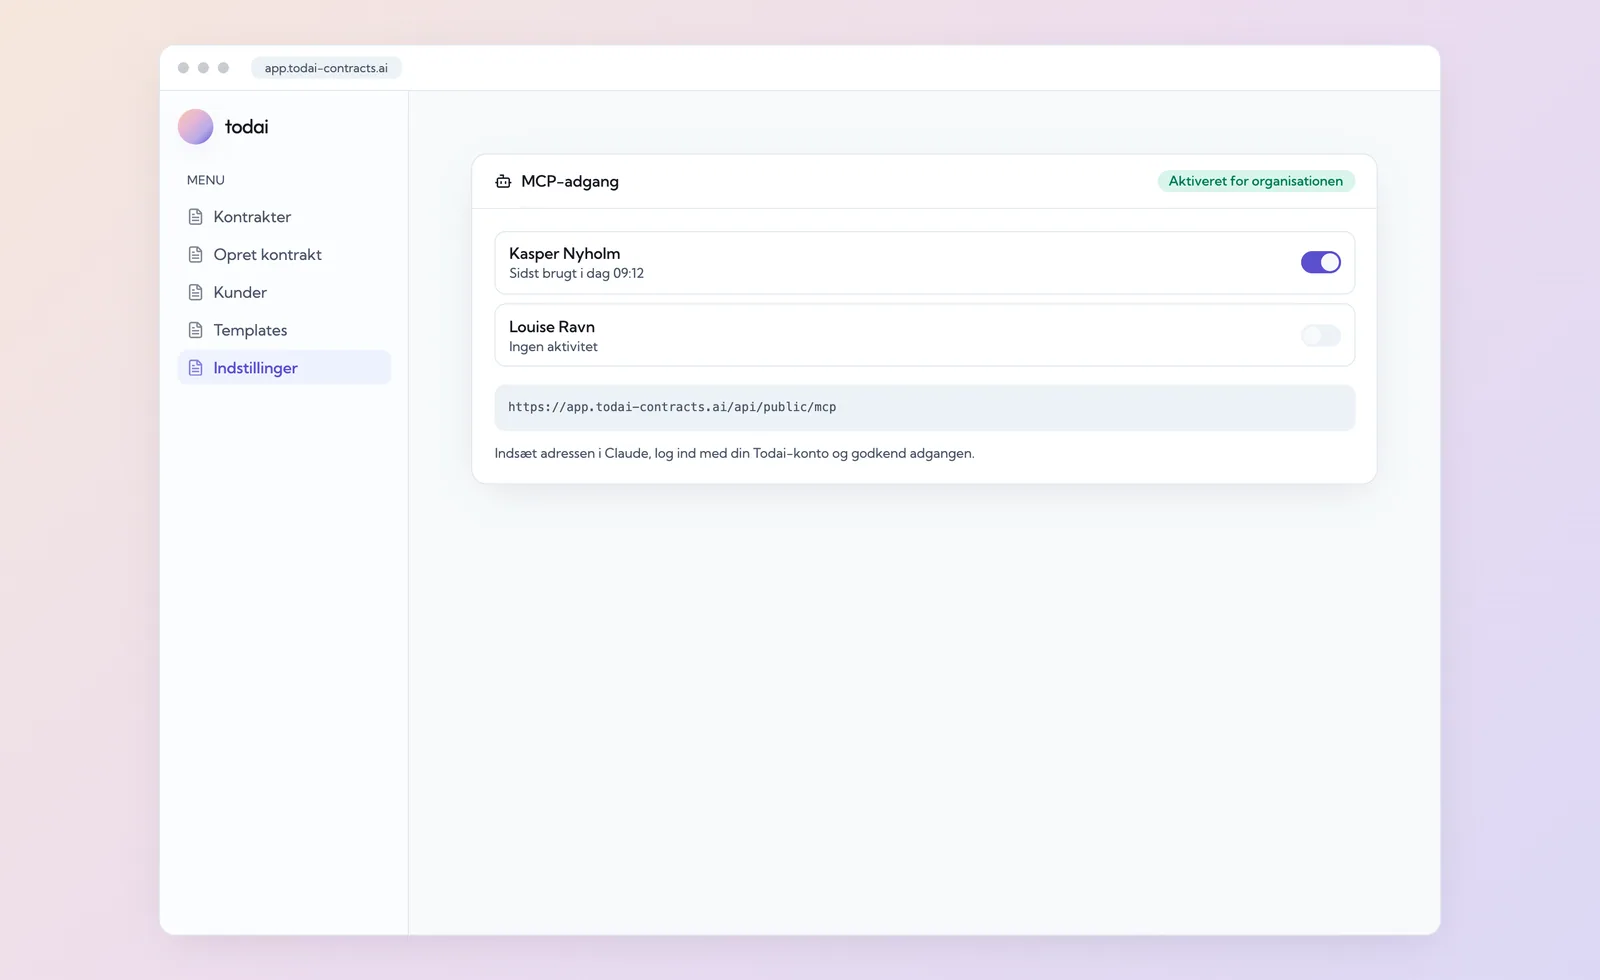
Task: Click the Templates document icon
Action: click(196, 330)
